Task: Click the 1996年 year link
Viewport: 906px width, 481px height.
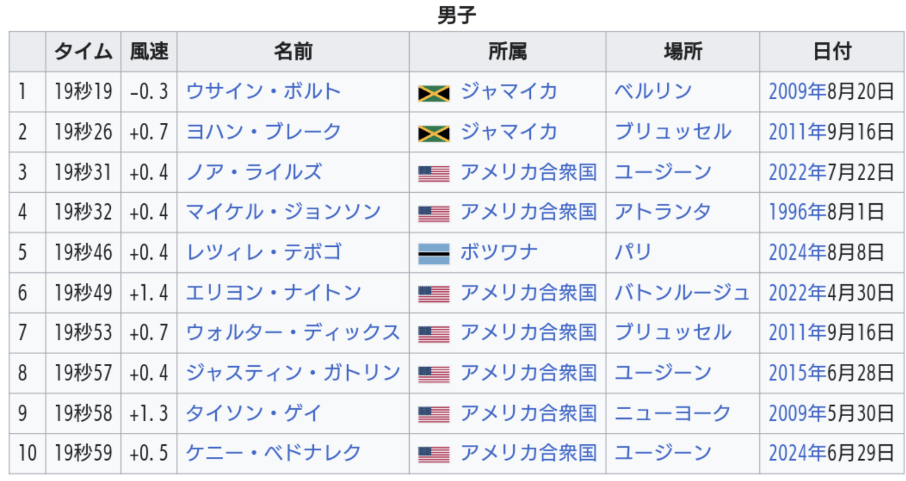Action: coord(792,212)
